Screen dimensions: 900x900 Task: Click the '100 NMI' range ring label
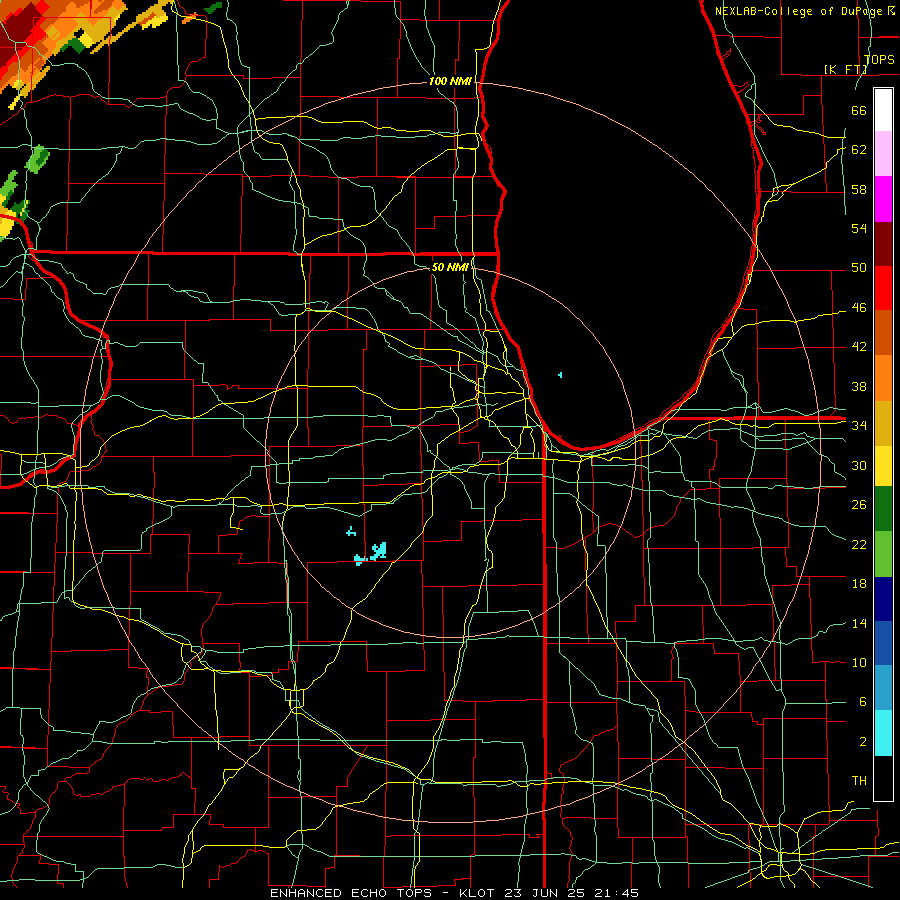tap(450, 82)
